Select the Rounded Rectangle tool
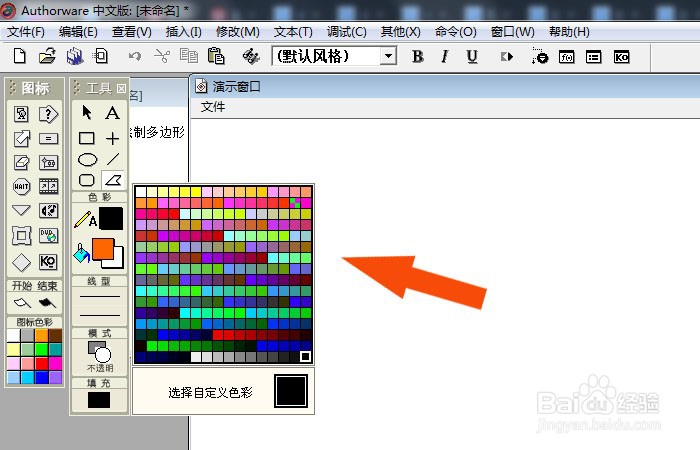Viewport: 700px width, 450px height. pos(87,180)
